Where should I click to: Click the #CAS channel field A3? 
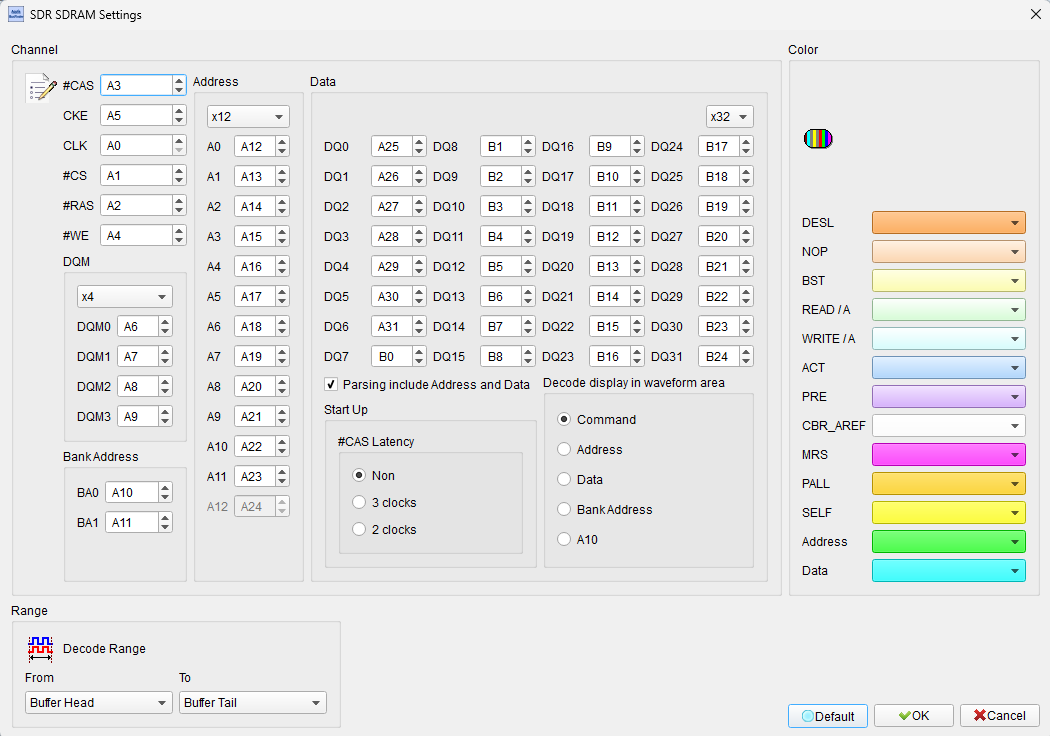[137, 86]
